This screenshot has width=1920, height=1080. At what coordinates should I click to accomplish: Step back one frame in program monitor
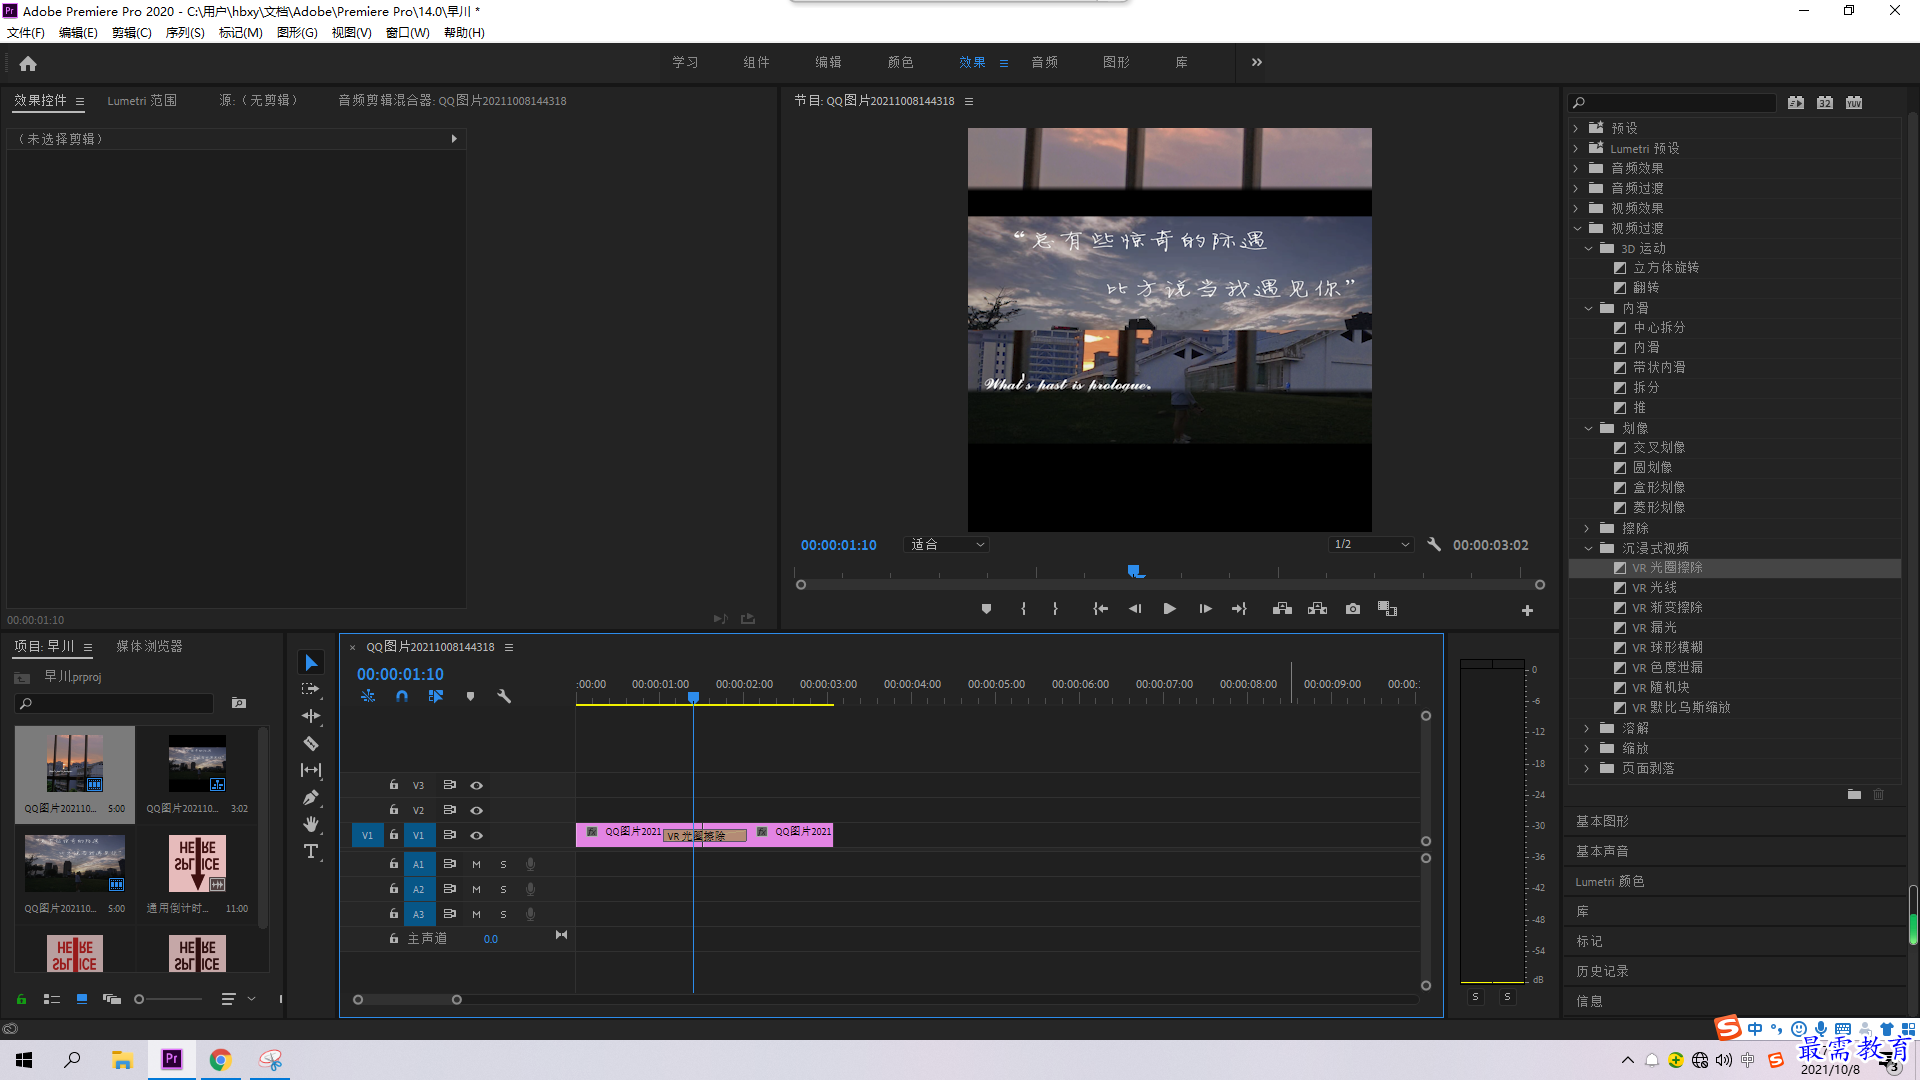pyautogui.click(x=1135, y=609)
